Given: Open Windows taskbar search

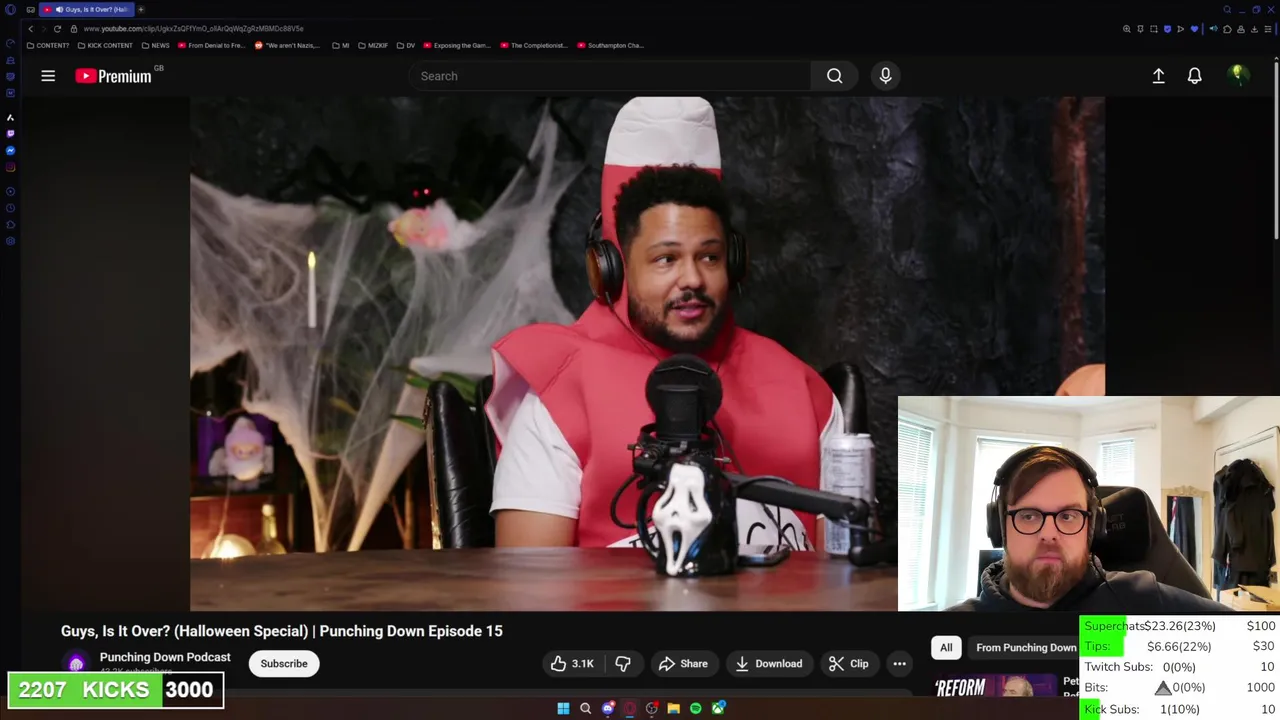Looking at the screenshot, I should 585,708.
